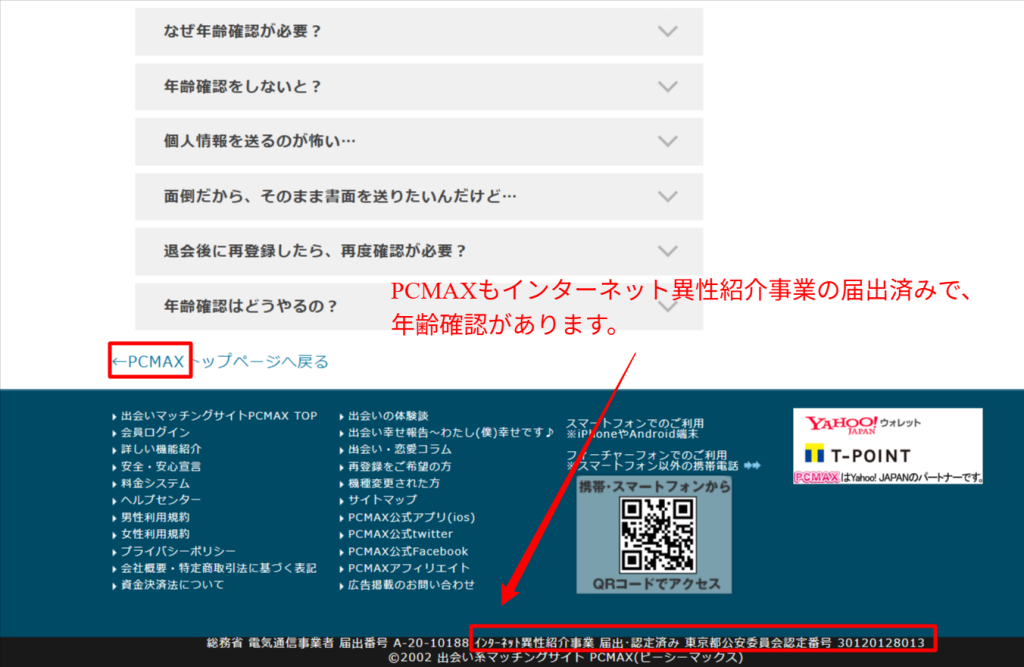Expand the 個人情報を送るのが怖い… question
Screen dimensions: 1024x667
coord(419,141)
